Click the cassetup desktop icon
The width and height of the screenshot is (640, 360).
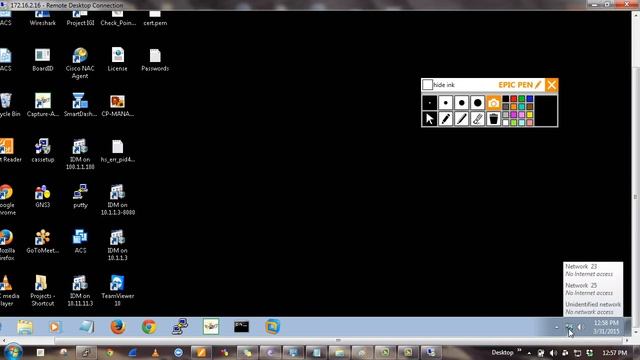pyautogui.click(x=42, y=151)
